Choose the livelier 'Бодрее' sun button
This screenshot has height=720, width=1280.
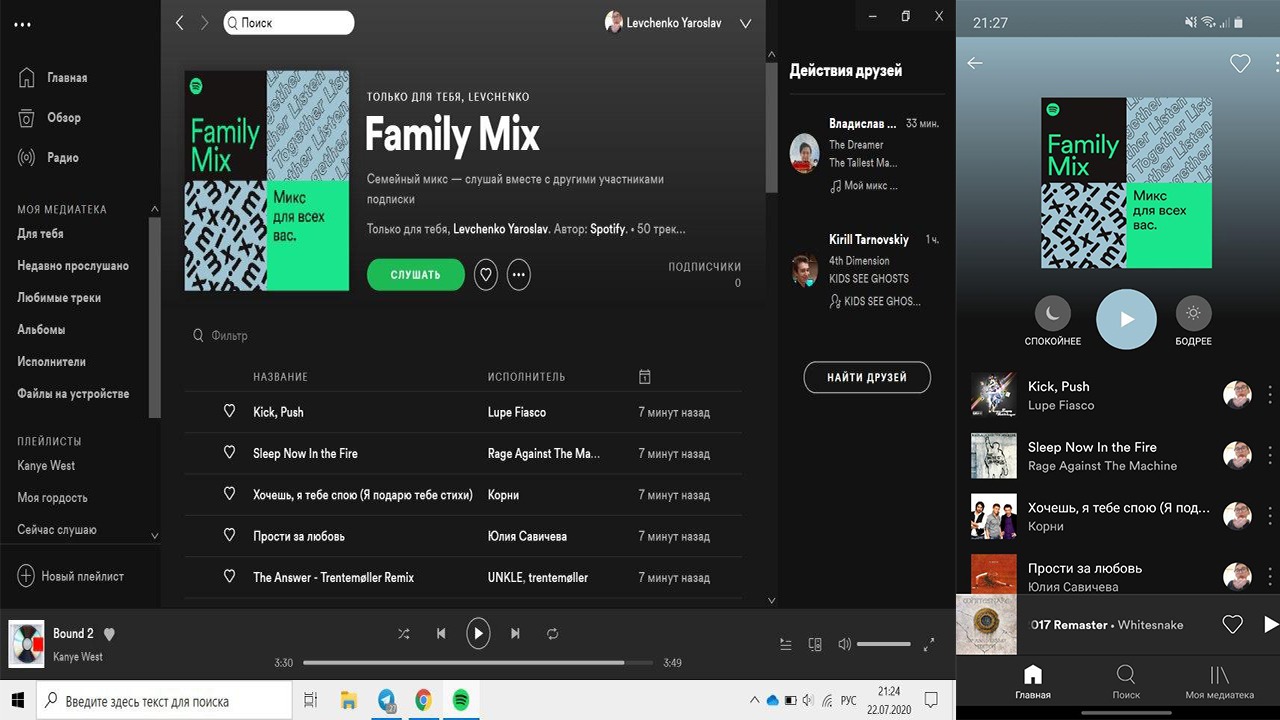point(1193,314)
